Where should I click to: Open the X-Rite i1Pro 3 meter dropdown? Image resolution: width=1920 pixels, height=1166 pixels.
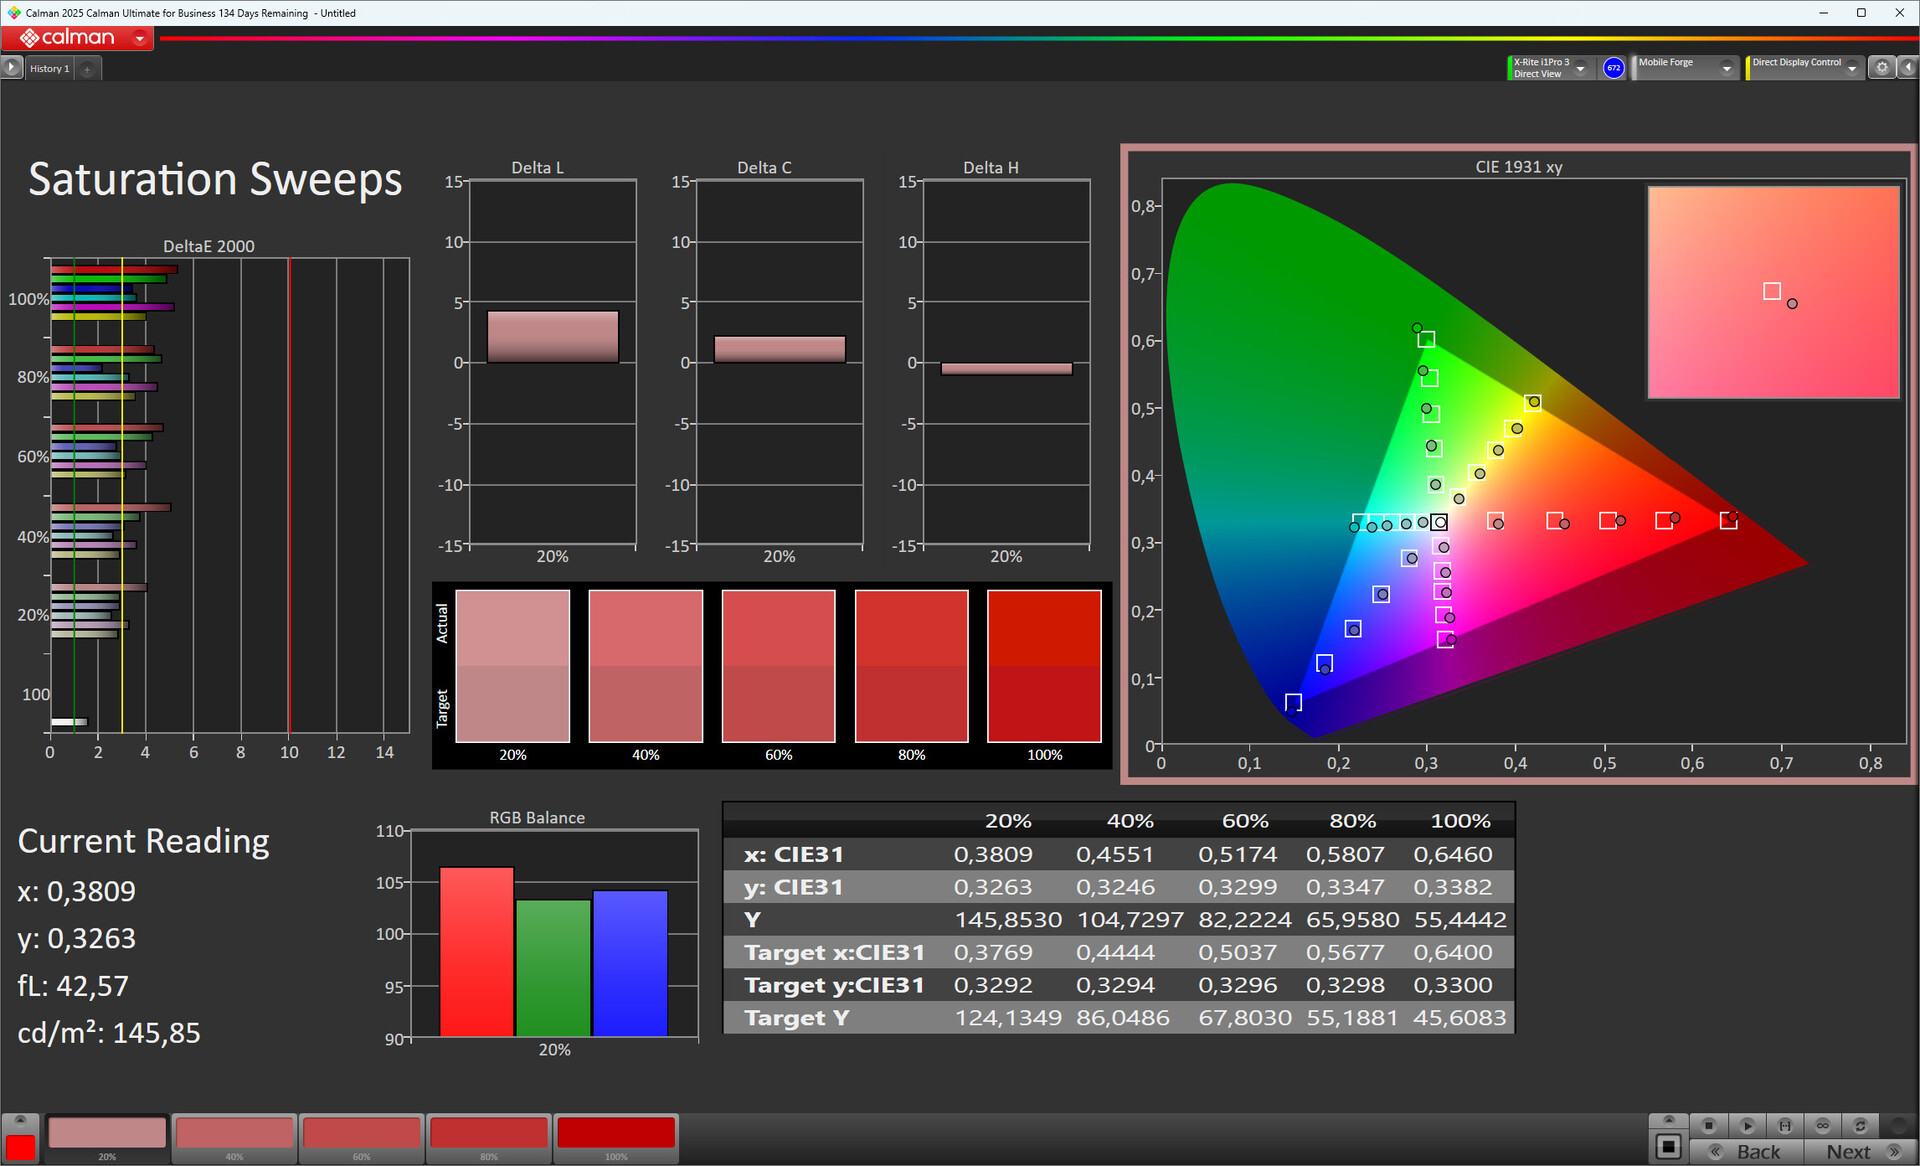[x=1581, y=68]
